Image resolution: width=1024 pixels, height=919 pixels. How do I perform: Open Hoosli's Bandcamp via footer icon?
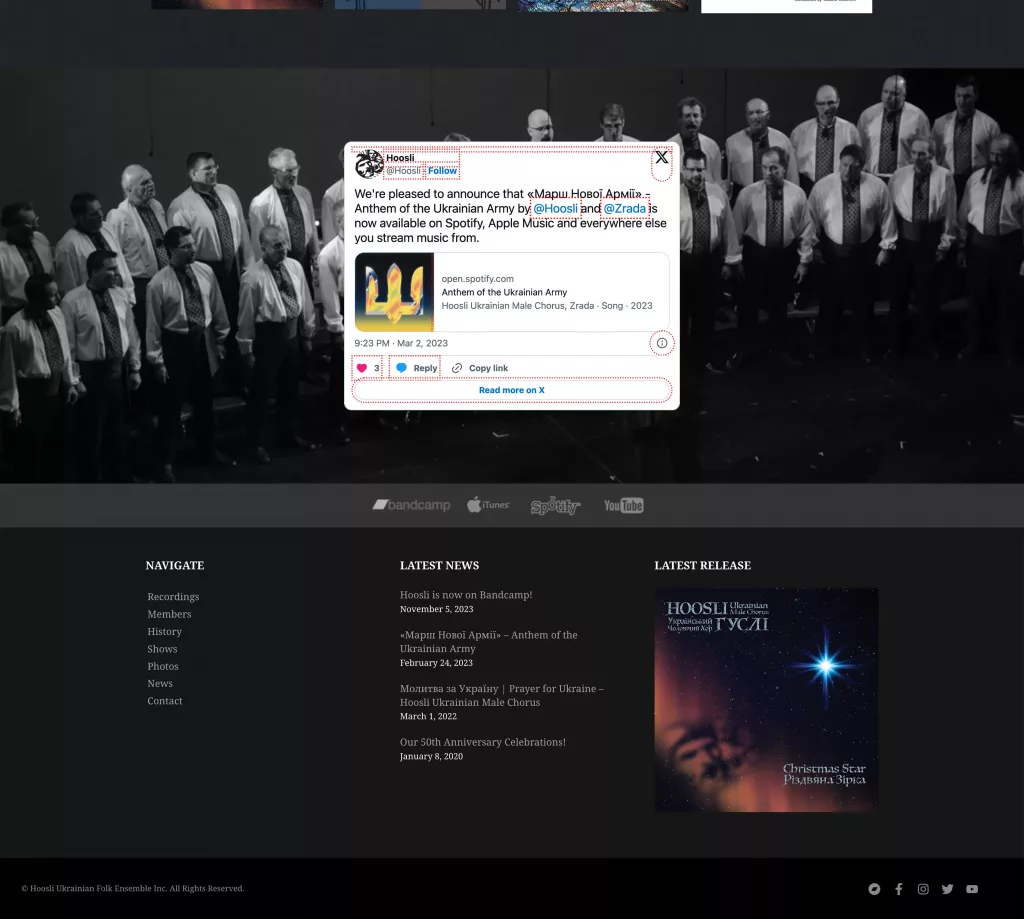[874, 889]
